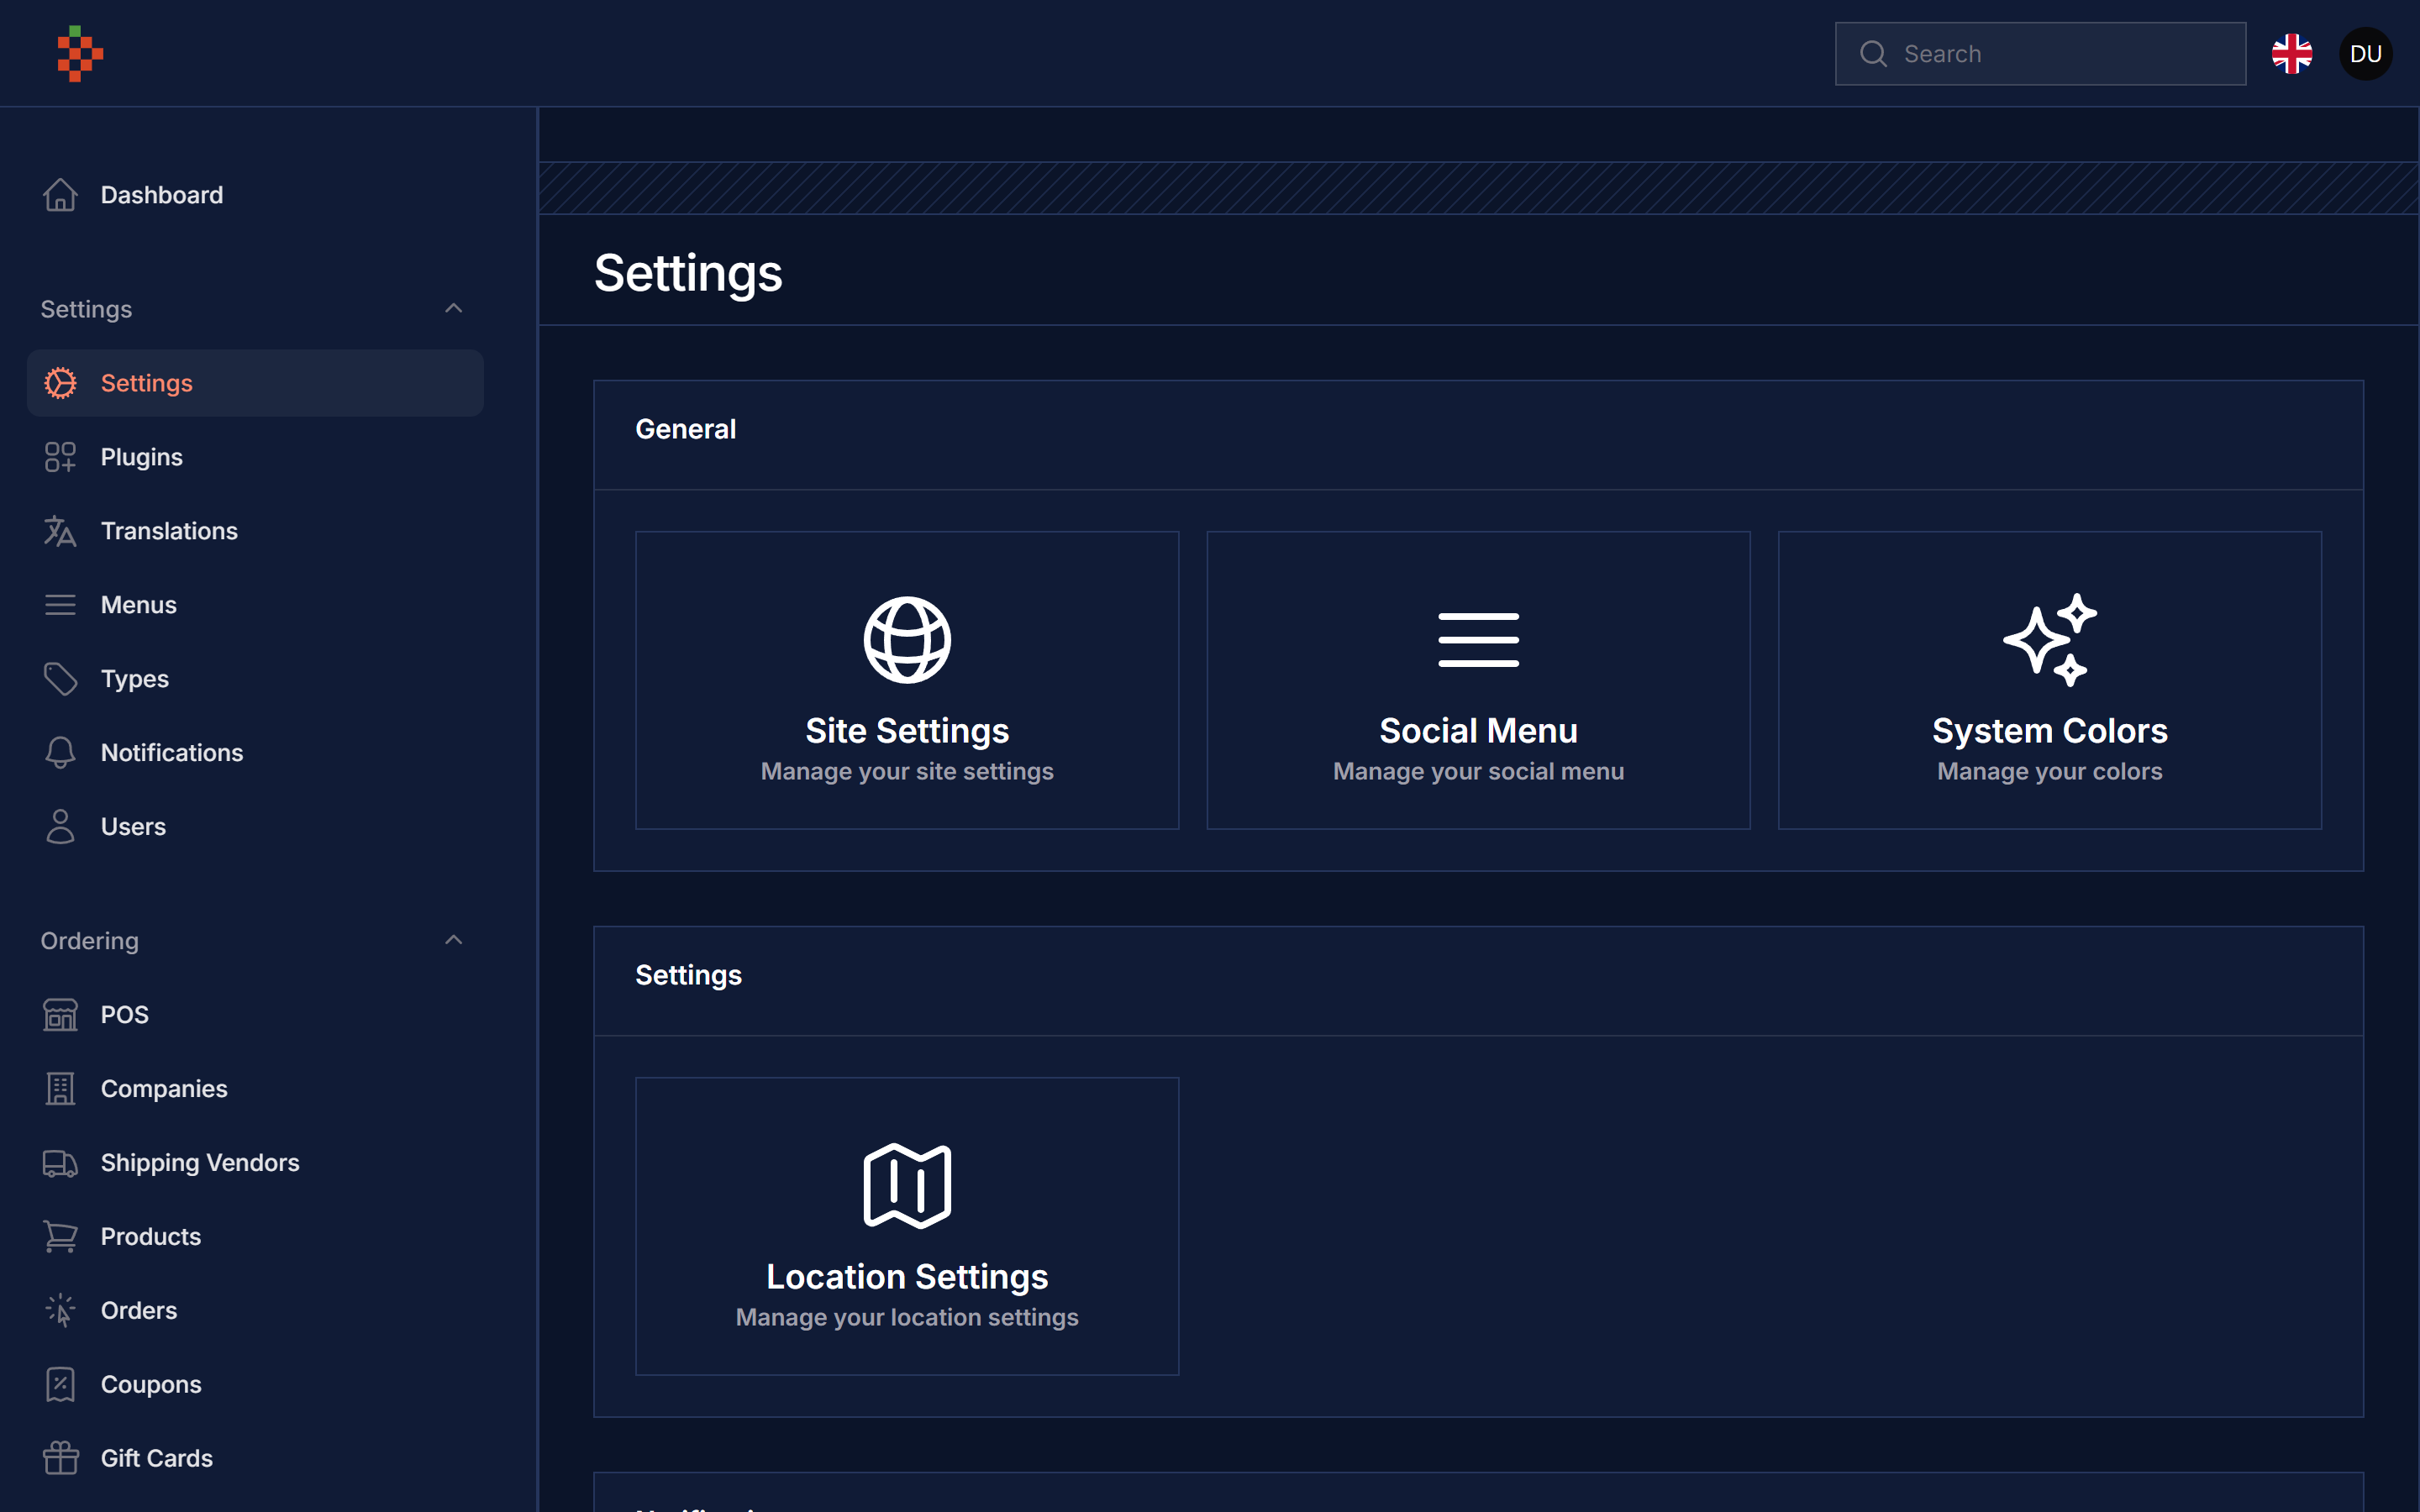The width and height of the screenshot is (2420, 1512).
Task: Open the Social Menu card
Action: click(x=1478, y=680)
